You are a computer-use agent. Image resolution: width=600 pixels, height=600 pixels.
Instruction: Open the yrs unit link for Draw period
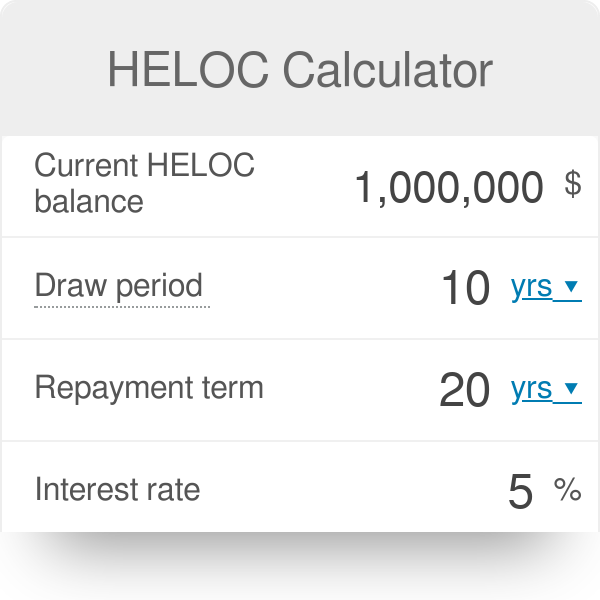click(531, 287)
